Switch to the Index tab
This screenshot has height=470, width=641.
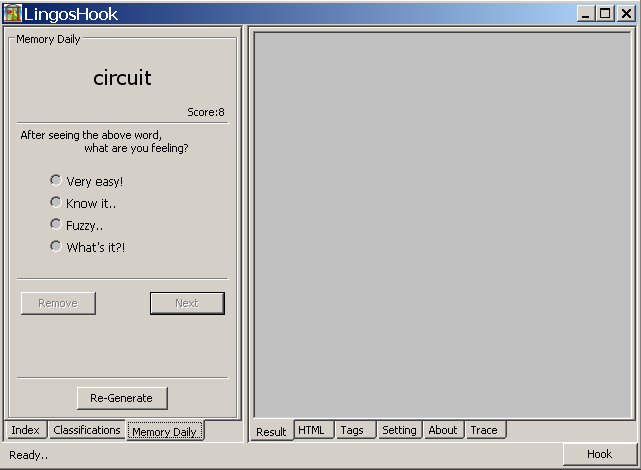click(26, 430)
